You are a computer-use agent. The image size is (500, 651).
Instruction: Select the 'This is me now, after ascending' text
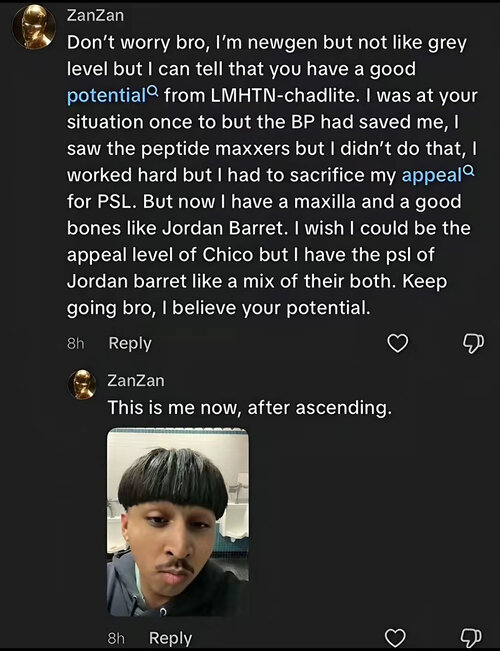point(250,408)
